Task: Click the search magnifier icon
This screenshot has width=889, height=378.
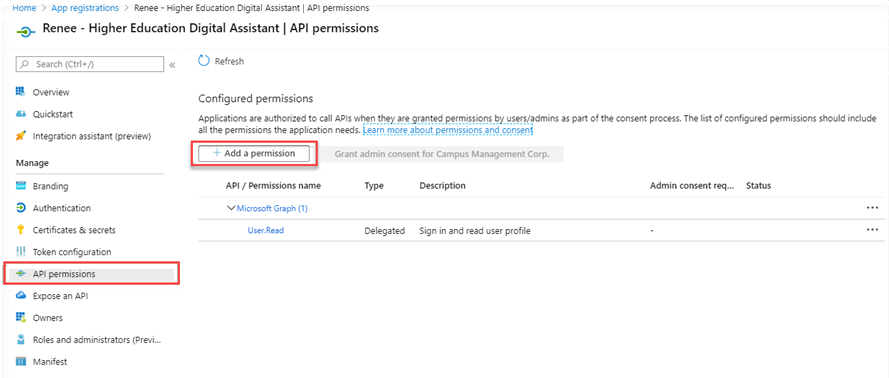Action: pos(24,65)
